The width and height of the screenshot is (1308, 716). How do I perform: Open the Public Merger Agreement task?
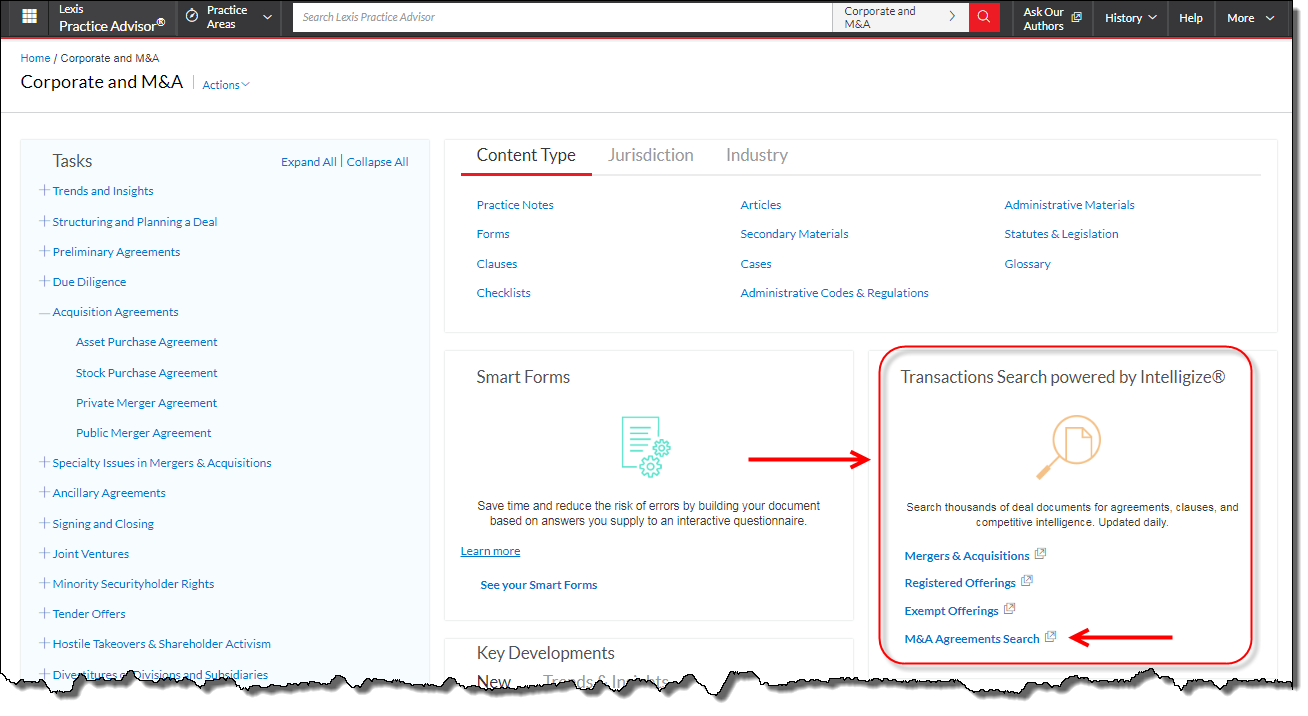click(144, 433)
